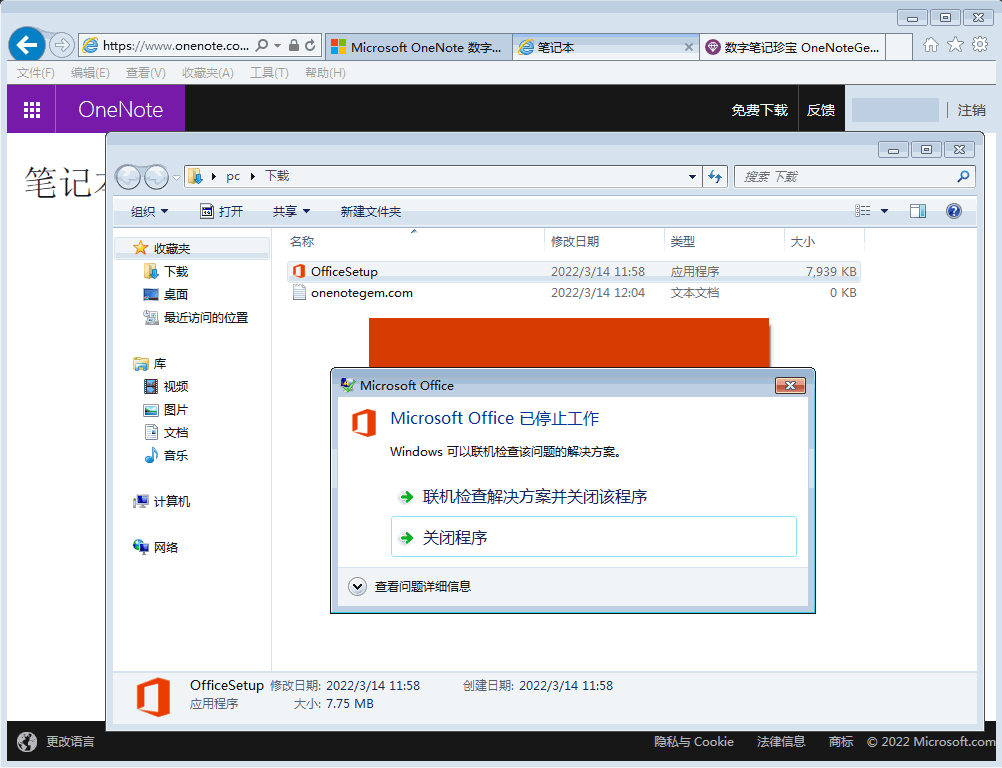Click the Music library icon
Viewport: 1002px width, 768px height.
(151, 456)
